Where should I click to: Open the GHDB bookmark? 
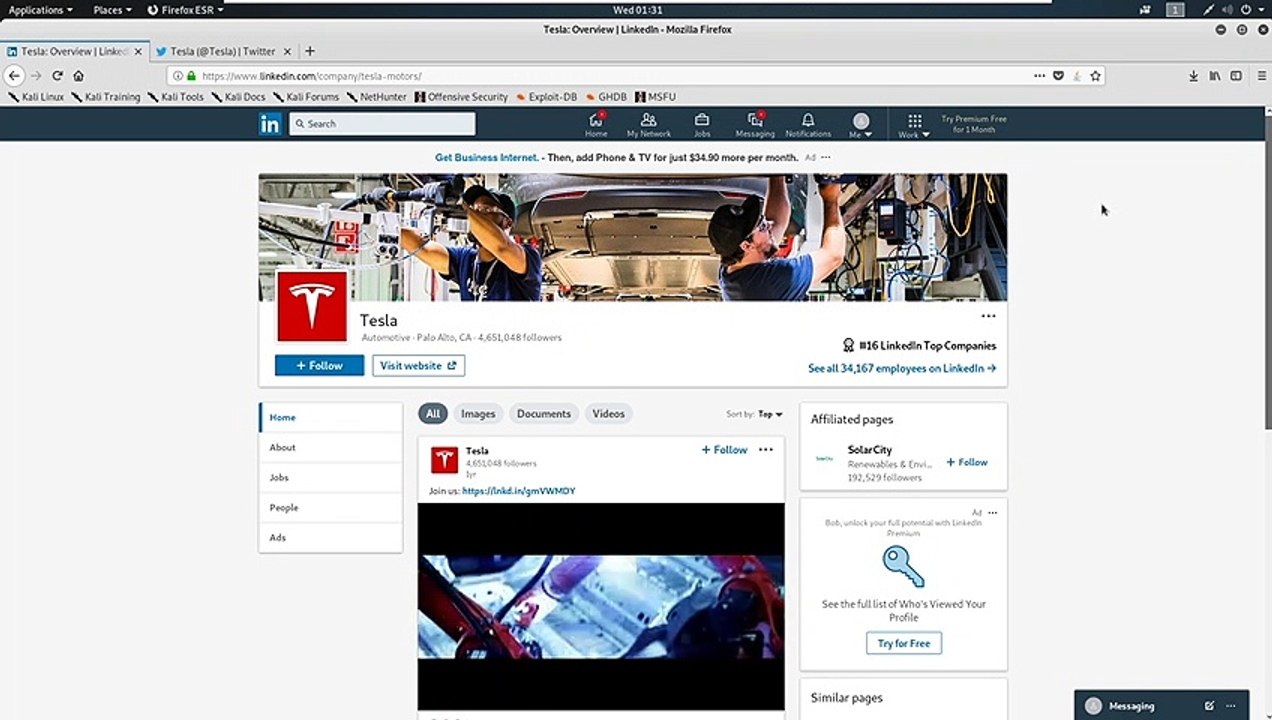606,97
